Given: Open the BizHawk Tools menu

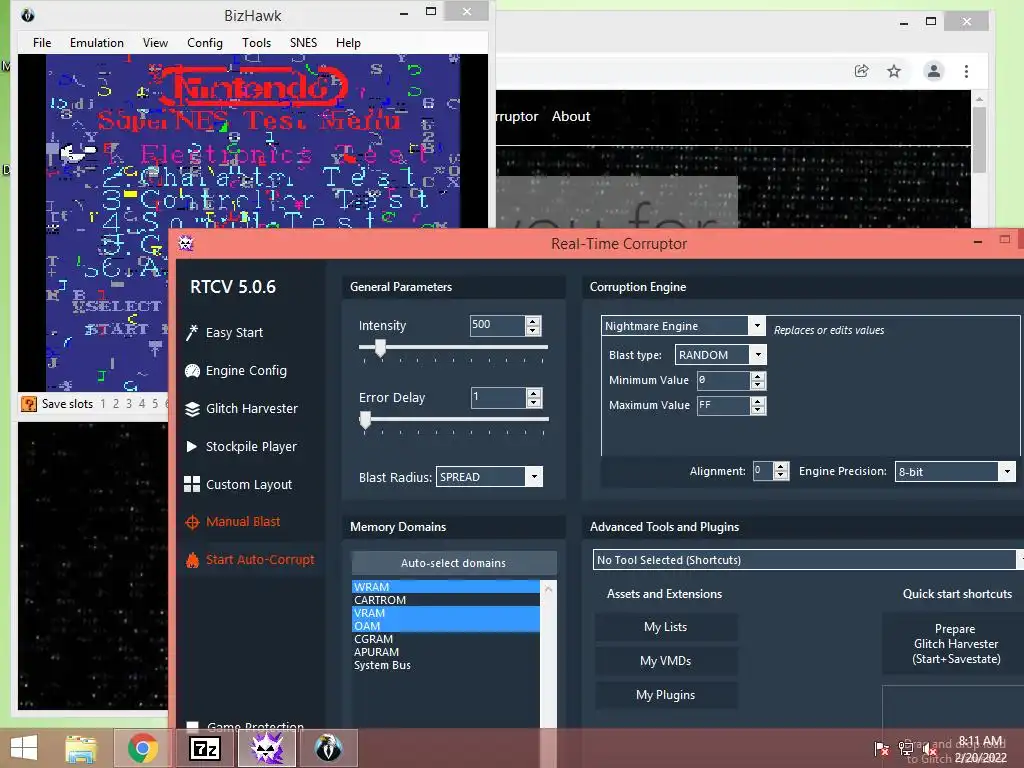Looking at the screenshot, I should [256, 42].
